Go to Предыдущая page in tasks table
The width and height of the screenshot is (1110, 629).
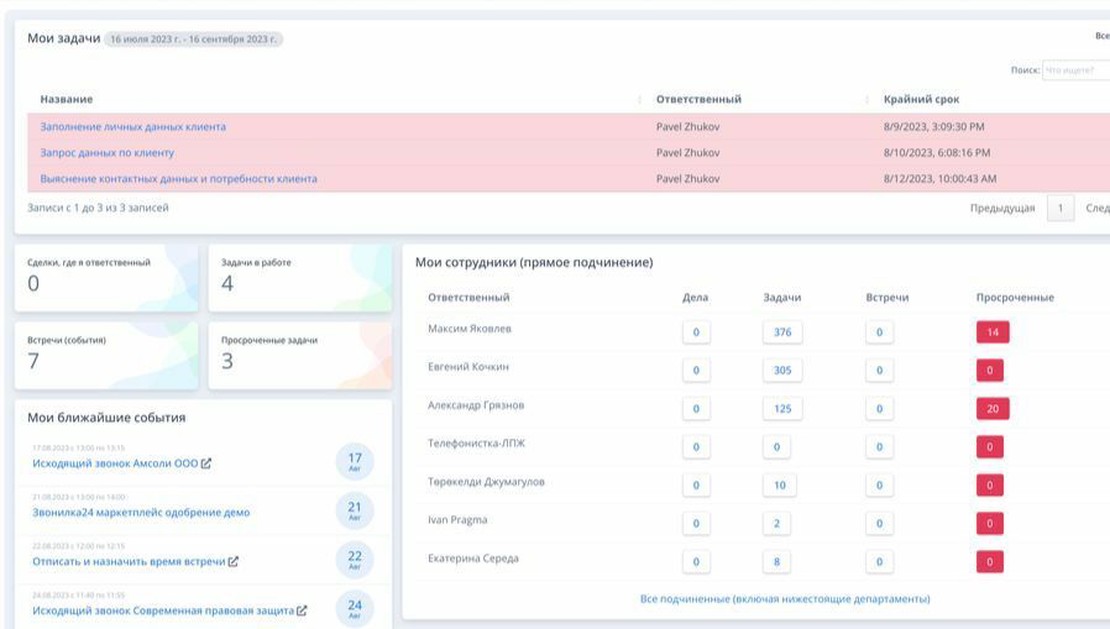pyautogui.click(x=1002, y=208)
